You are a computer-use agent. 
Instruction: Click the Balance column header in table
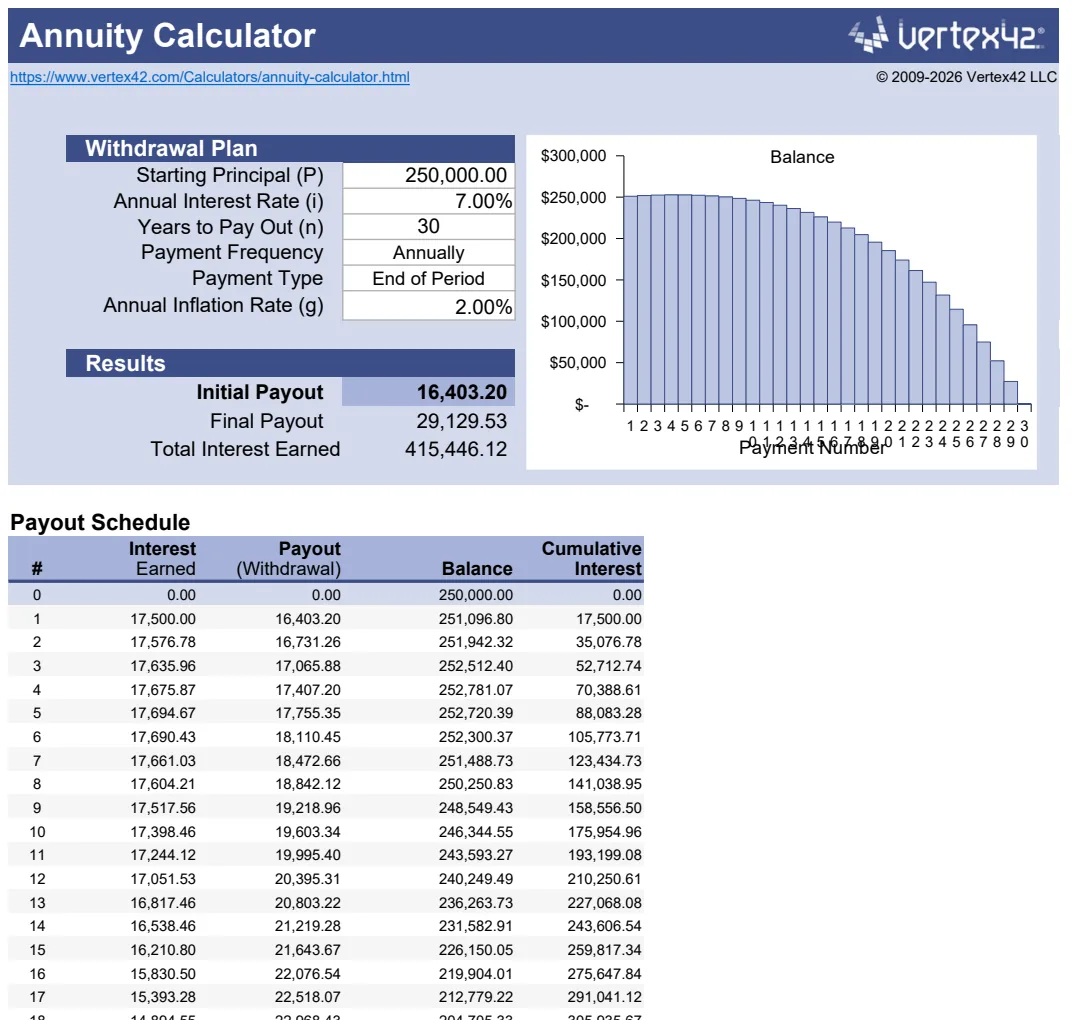coord(477,569)
